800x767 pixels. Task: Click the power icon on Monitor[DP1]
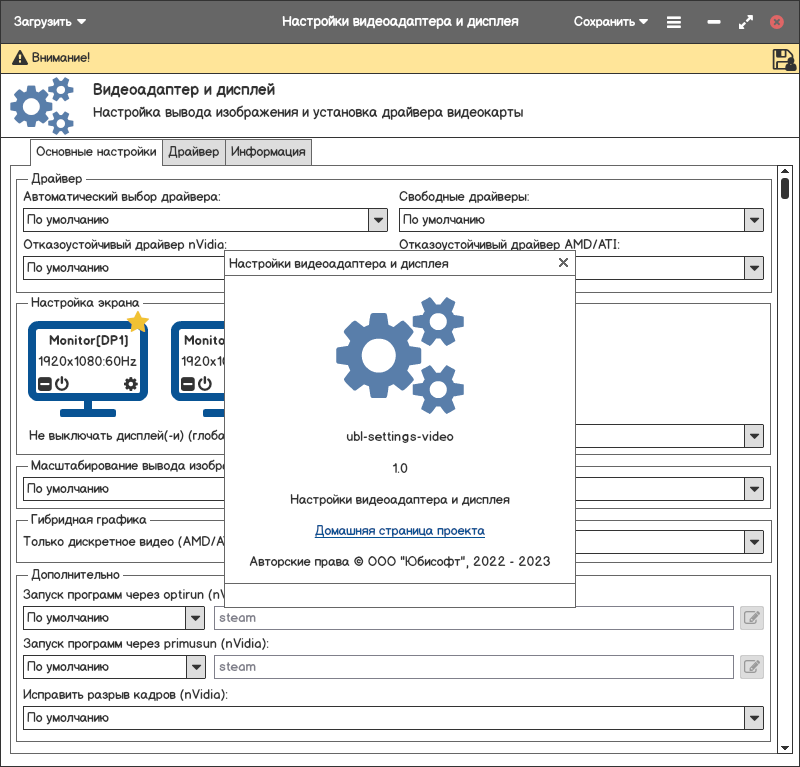[x=61, y=384]
